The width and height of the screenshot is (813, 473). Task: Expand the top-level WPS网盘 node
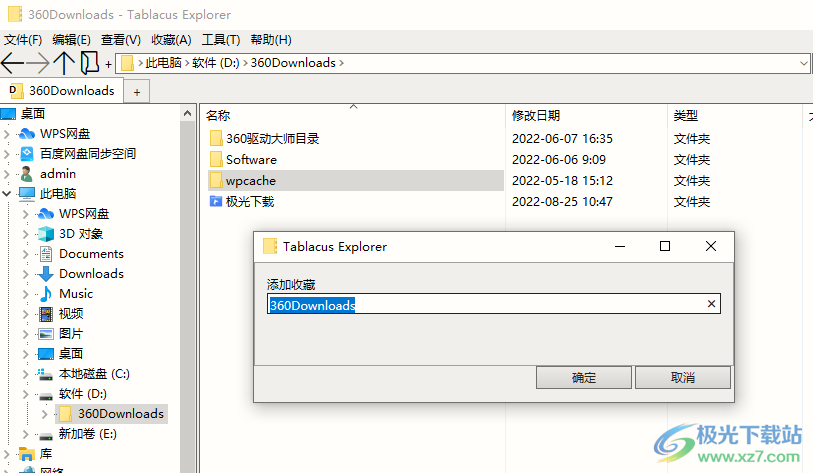pos(6,134)
